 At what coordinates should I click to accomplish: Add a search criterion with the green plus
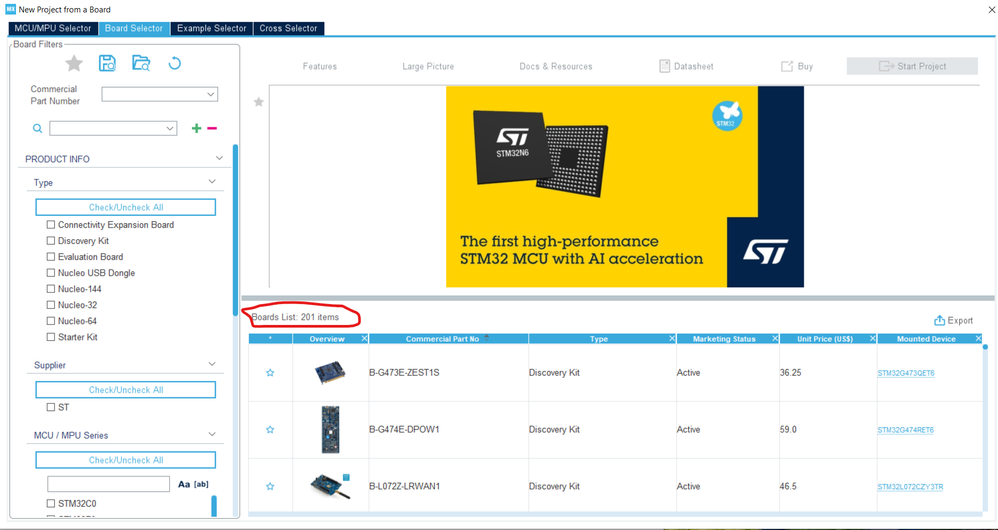(197, 129)
